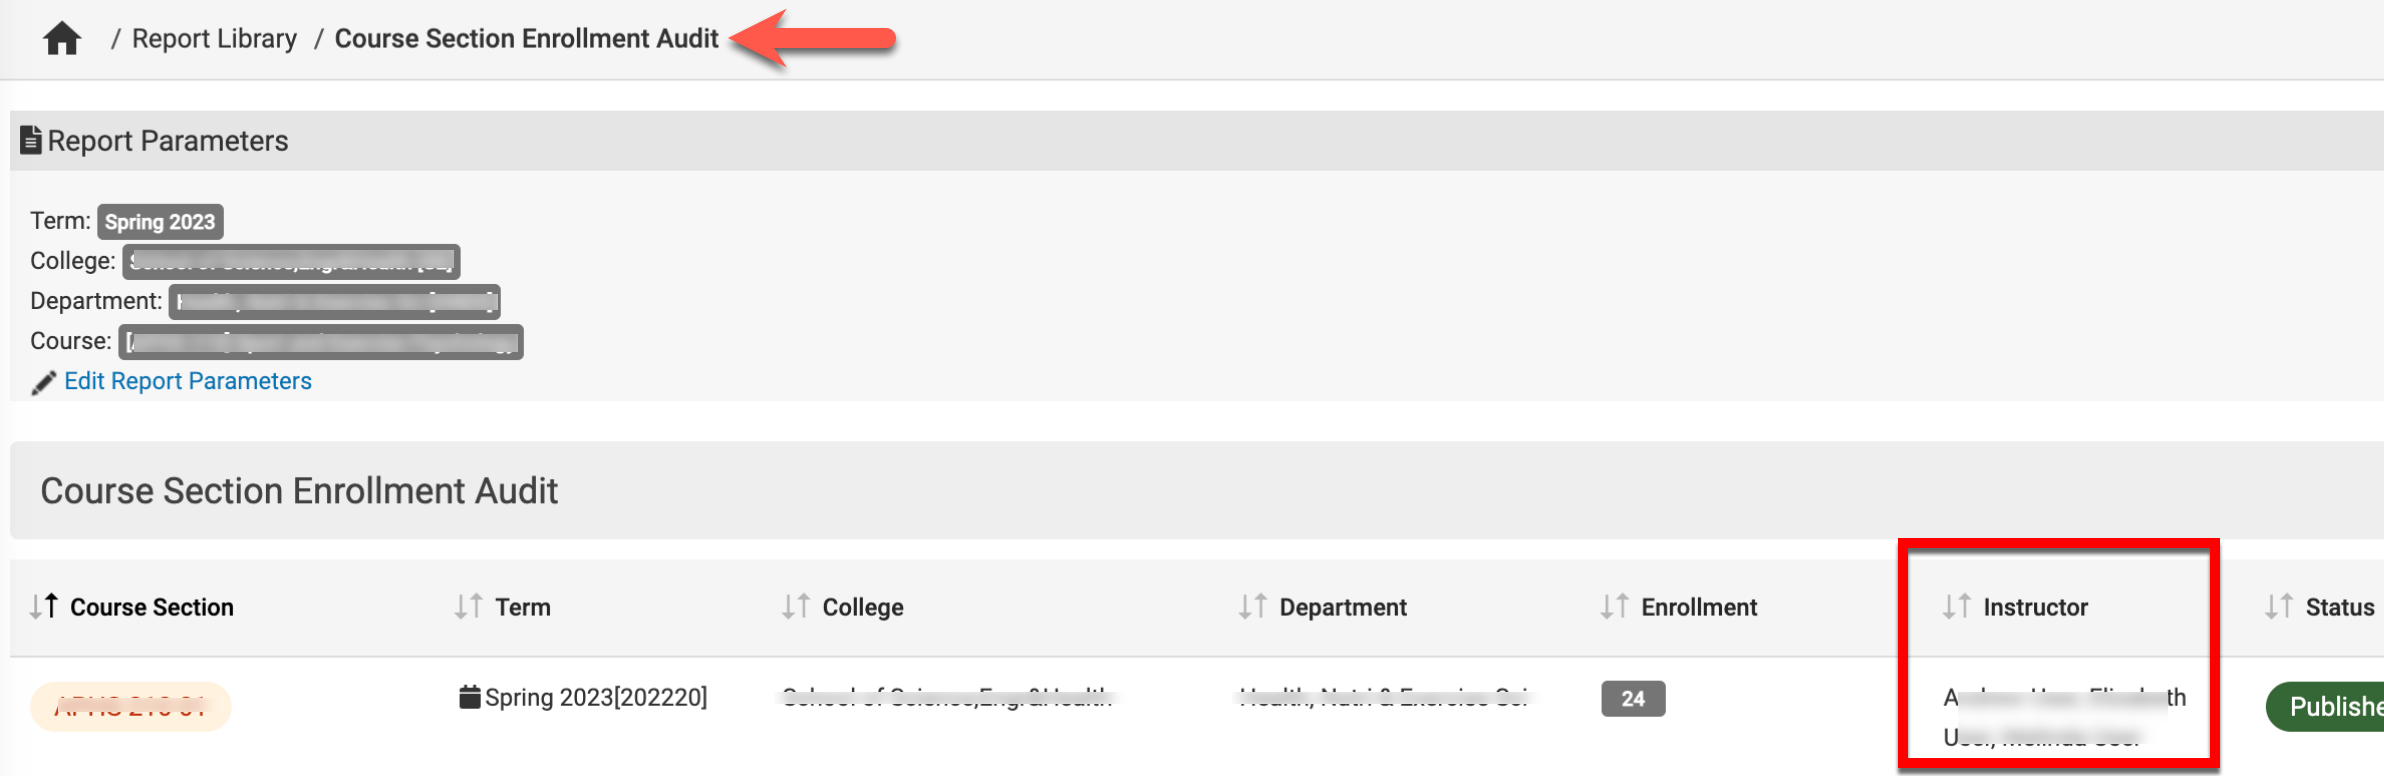The width and height of the screenshot is (2384, 776).
Task: Click the blurred College parameter badge
Action: coord(291,262)
